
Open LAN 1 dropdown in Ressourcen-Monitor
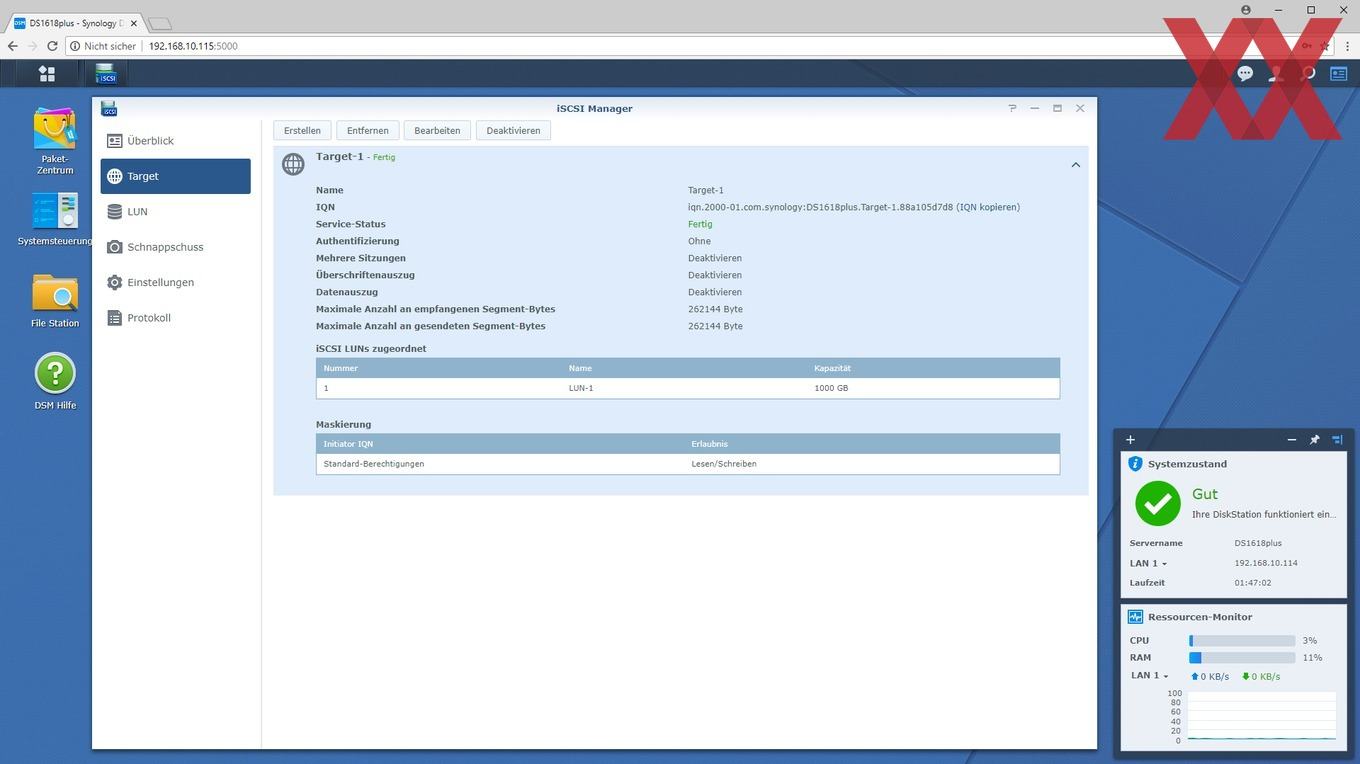point(1150,676)
